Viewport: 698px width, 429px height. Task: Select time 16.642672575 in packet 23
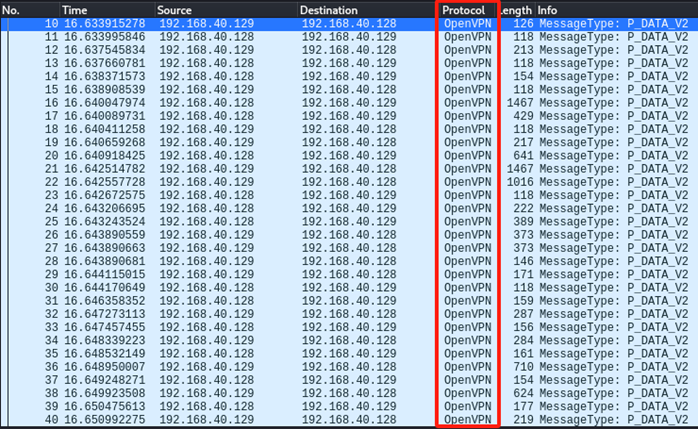pos(105,195)
